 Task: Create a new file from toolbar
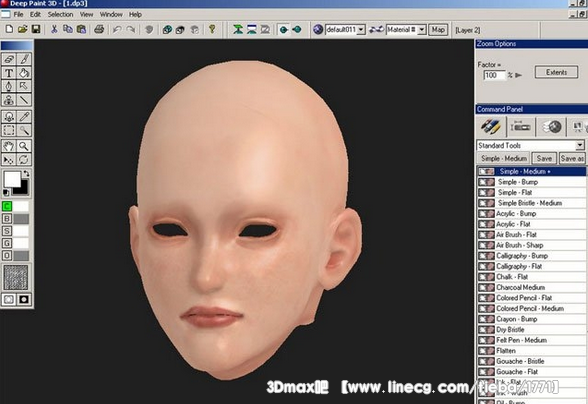[x=9, y=29]
